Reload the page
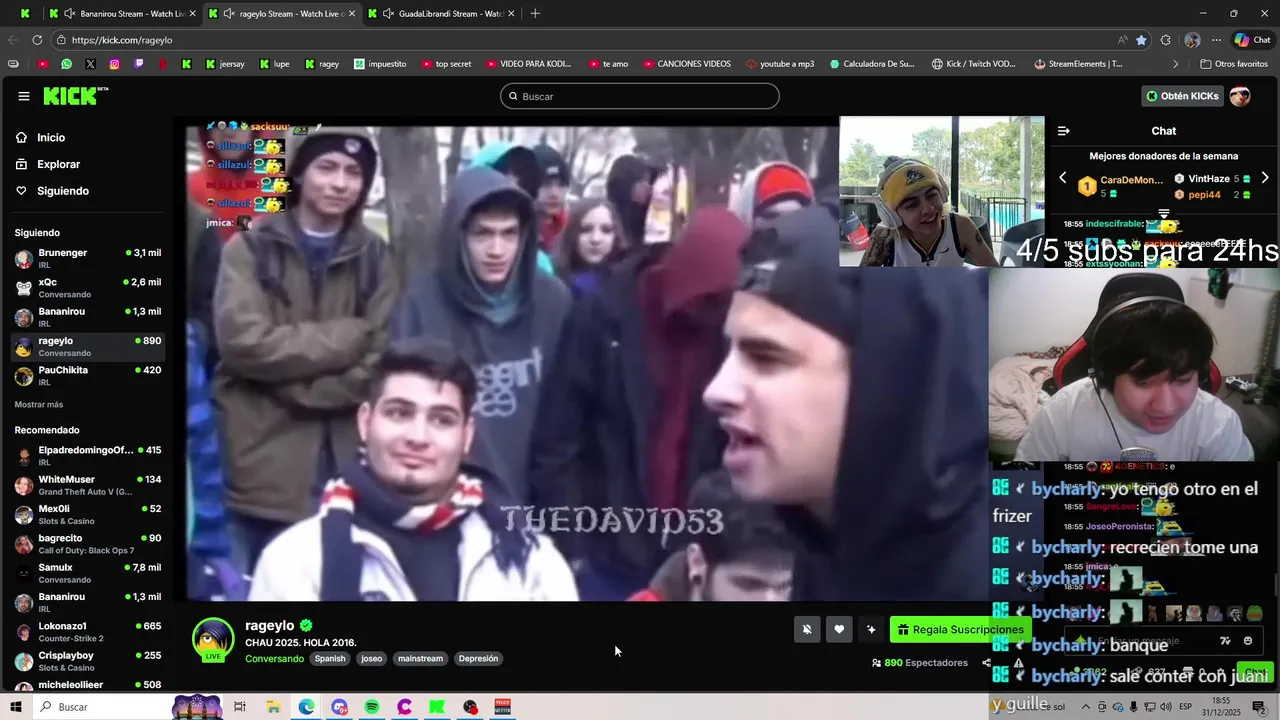Image resolution: width=1280 pixels, height=720 pixels. (x=37, y=40)
